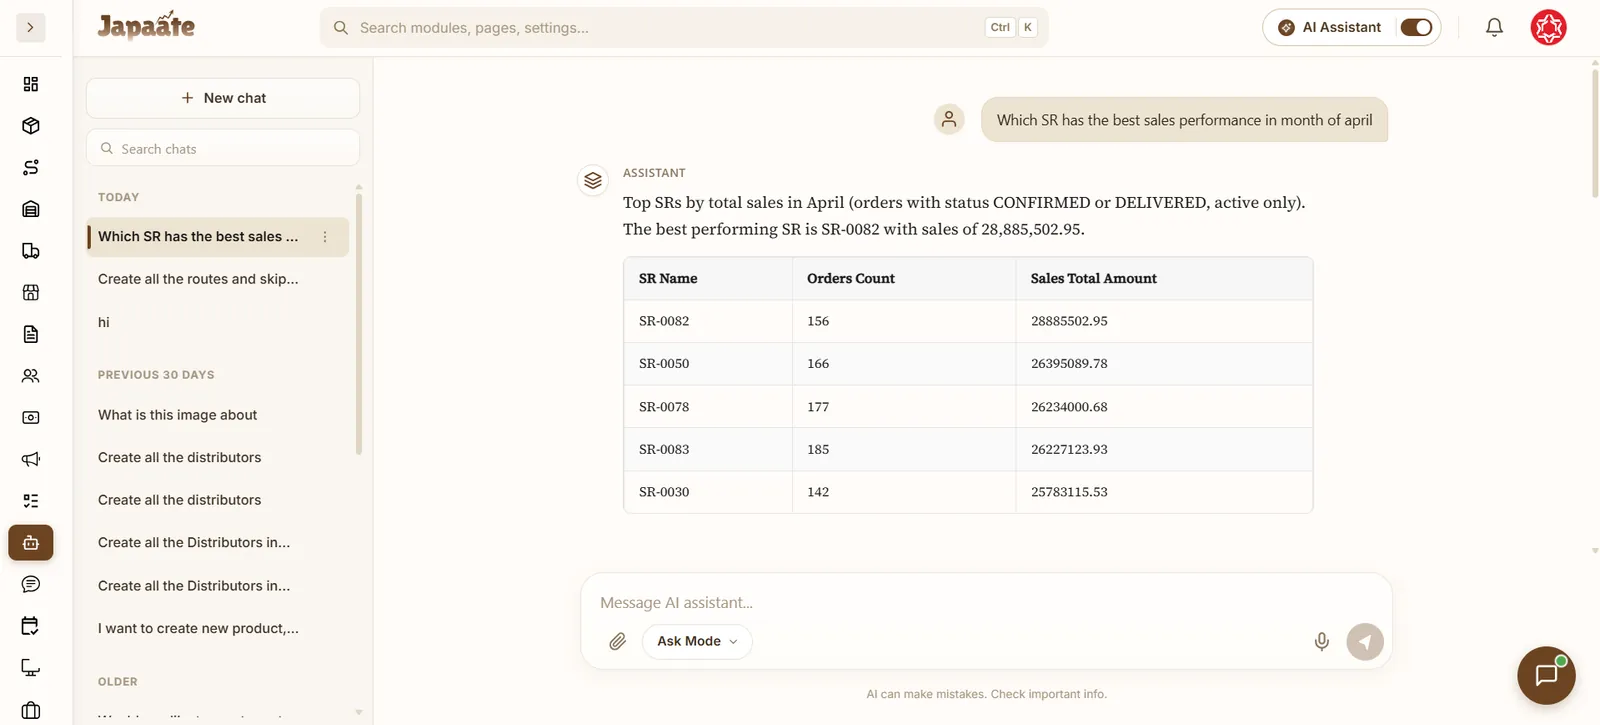Click the megaphone campaigns sidebar icon
The height and width of the screenshot is (725, 1600).
click(x=31, y=459)
